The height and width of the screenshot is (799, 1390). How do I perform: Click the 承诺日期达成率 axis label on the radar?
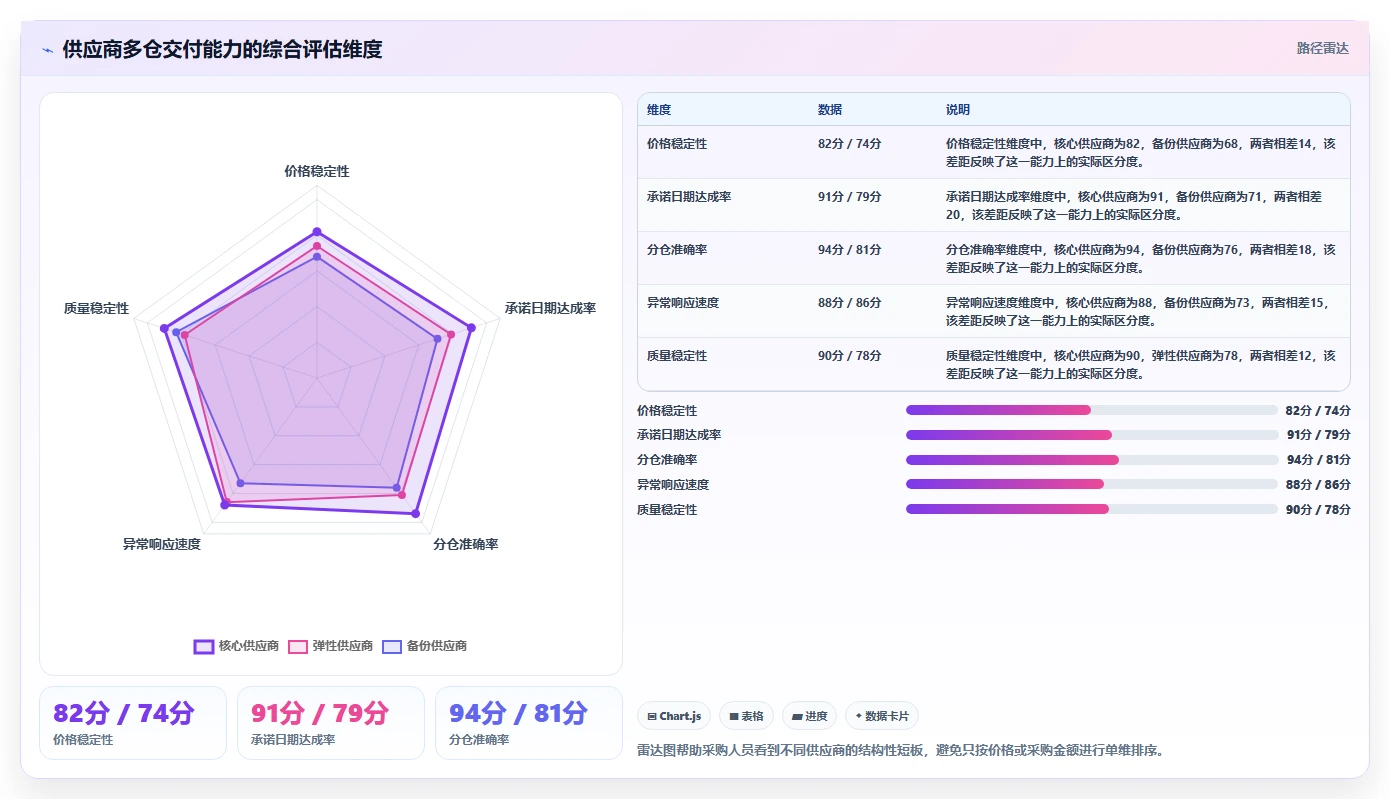pos(550,309)
